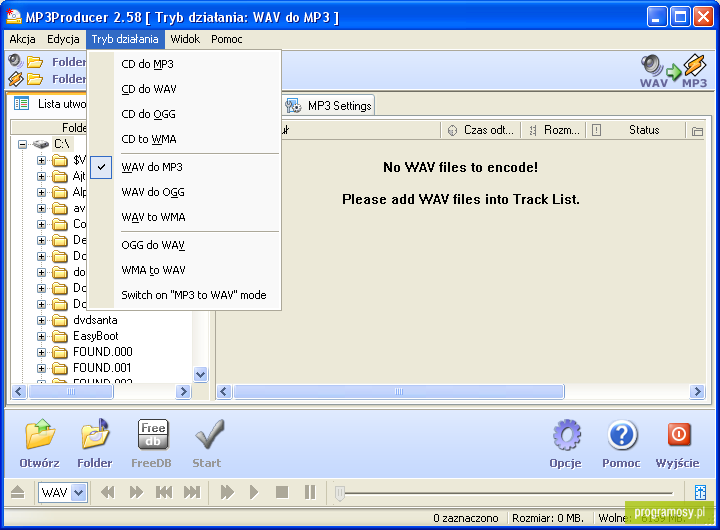Screen dimensions: 720x530
Task: Sort by Status column
Action: click(636, 130)
